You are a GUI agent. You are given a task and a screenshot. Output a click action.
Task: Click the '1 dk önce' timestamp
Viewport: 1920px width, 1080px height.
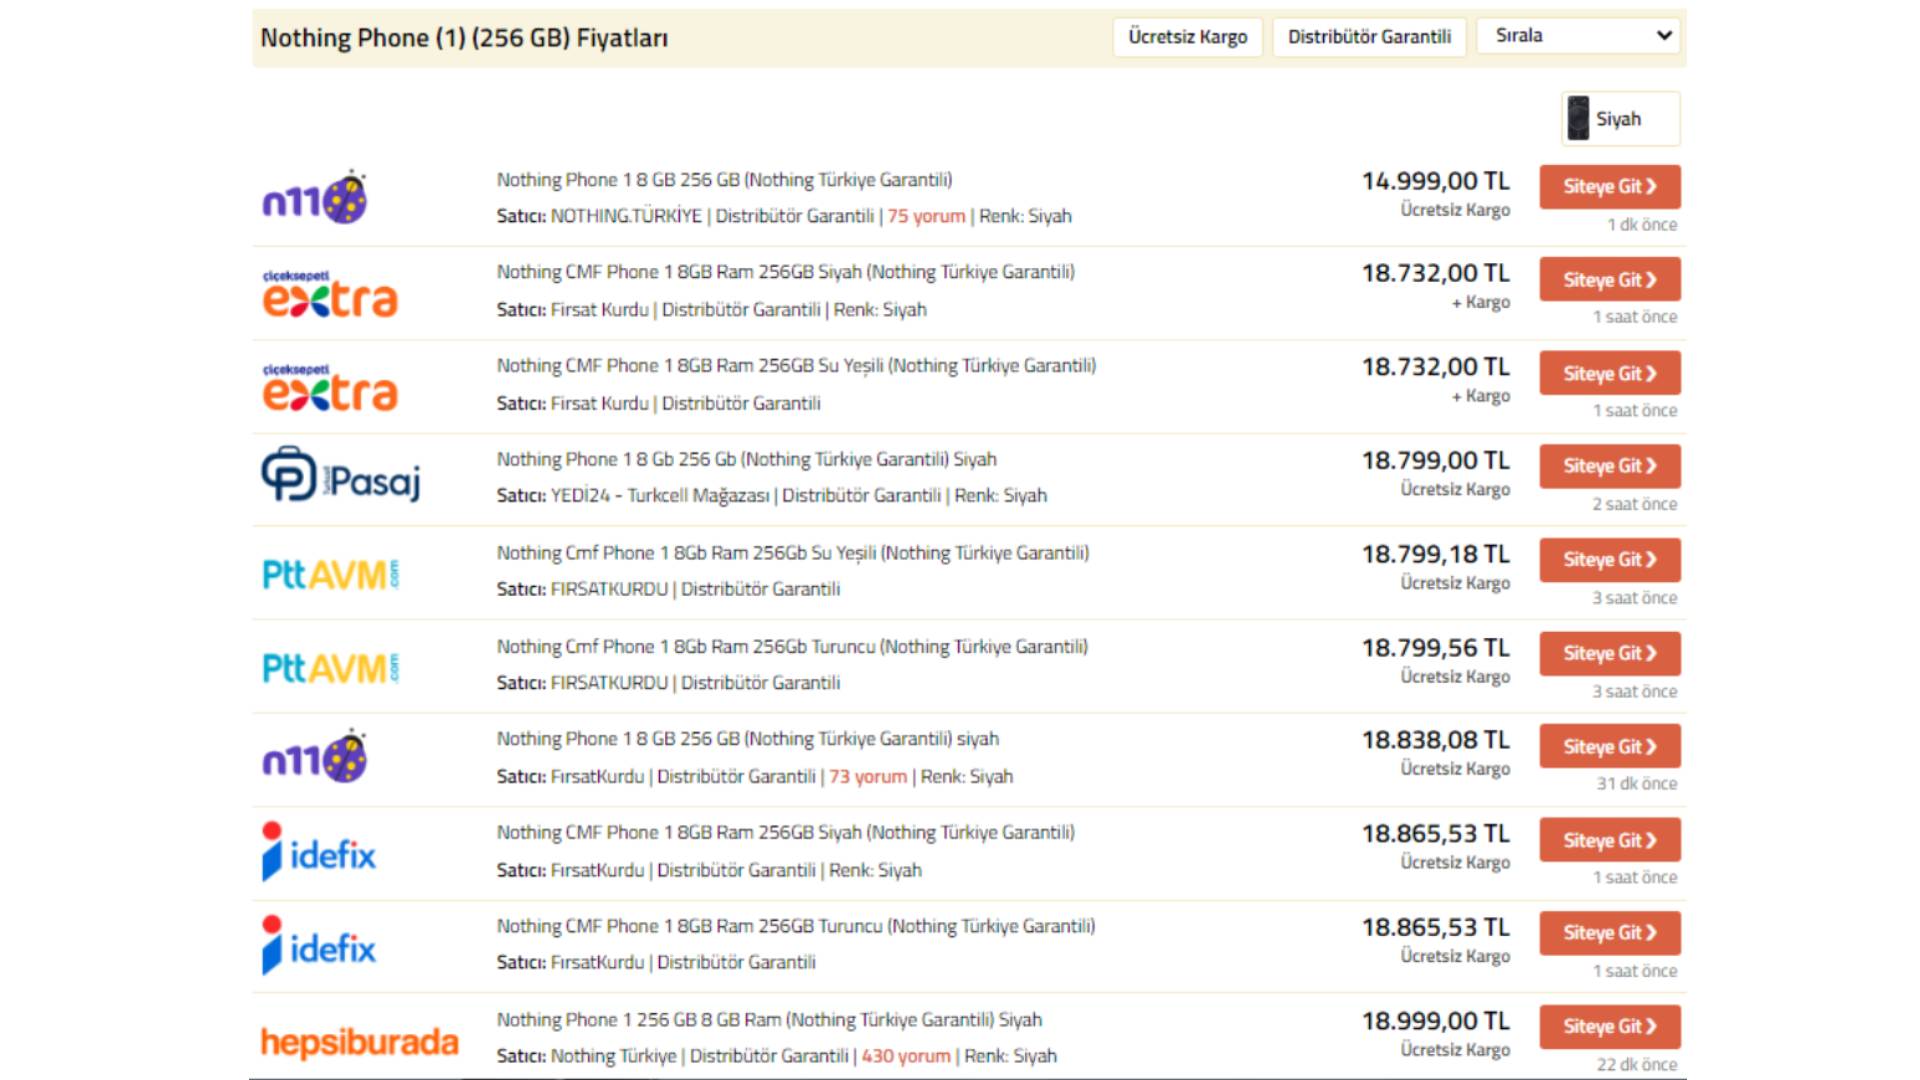coord(1642,225)
